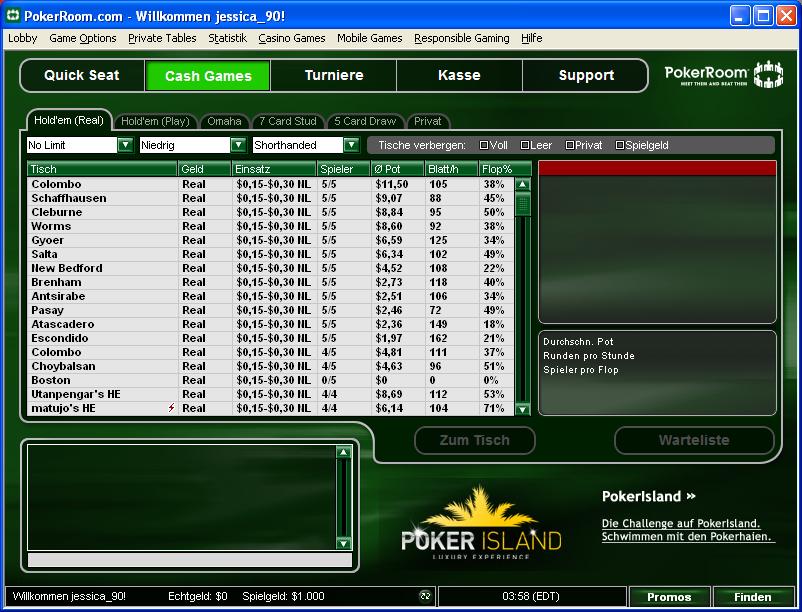Screen dimensions: 802x612
Task: Sort by the Geld column header
Action: 204,169
